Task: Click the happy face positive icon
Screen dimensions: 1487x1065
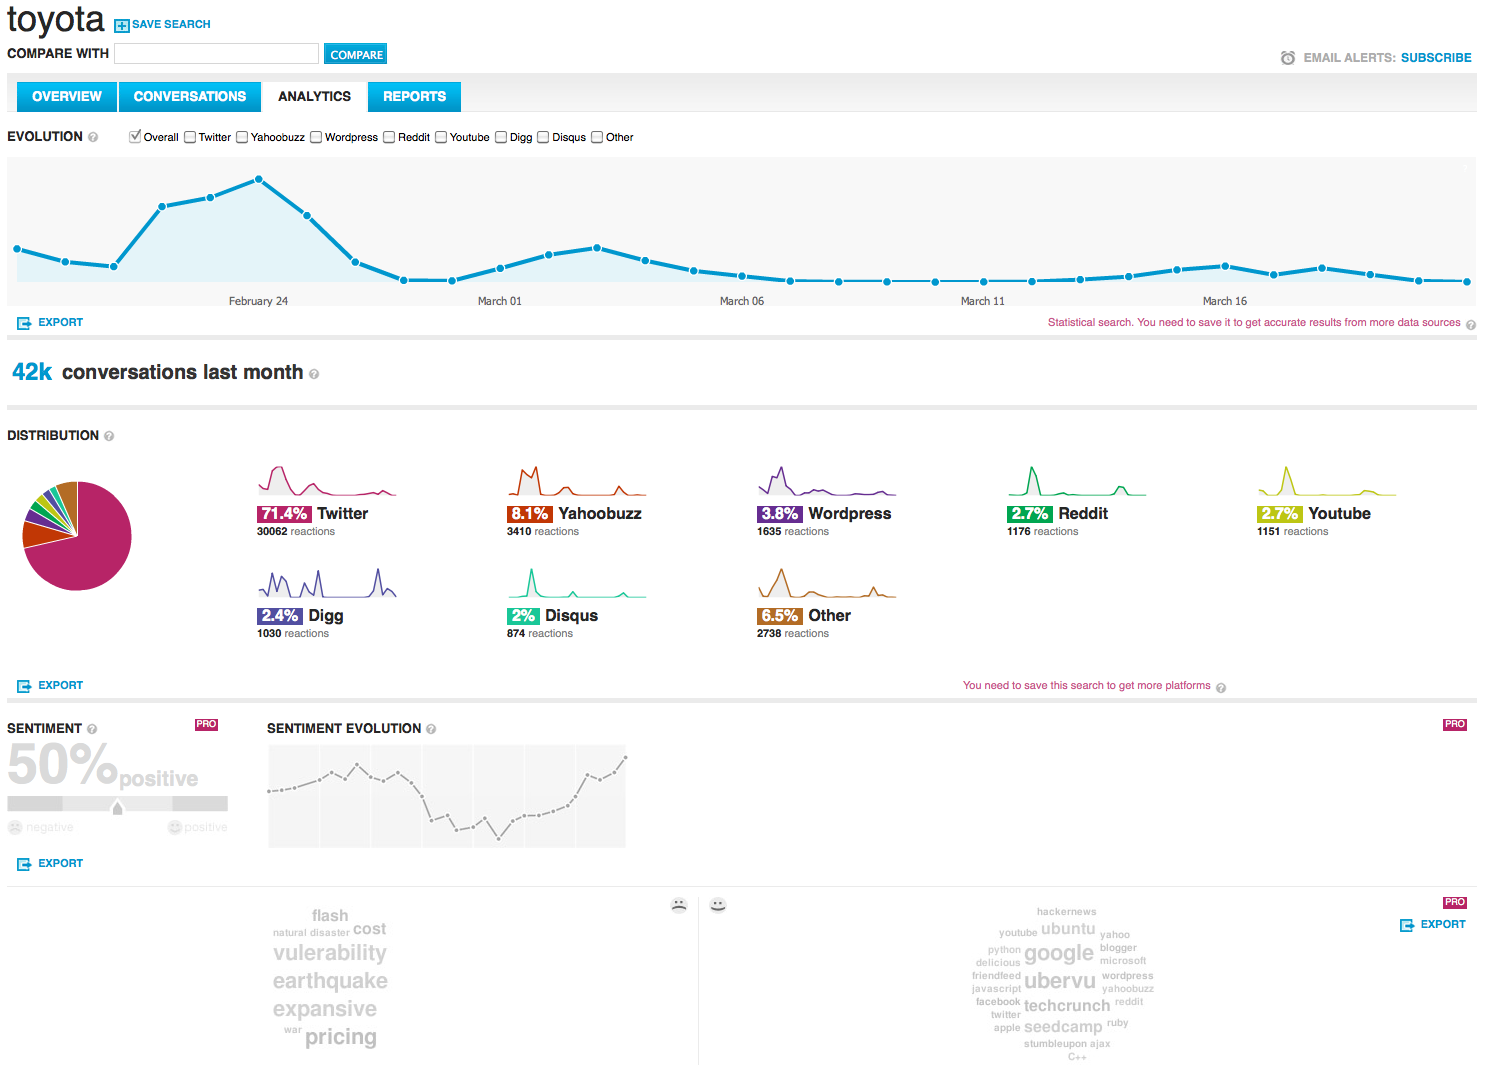Action: point(718,905)
